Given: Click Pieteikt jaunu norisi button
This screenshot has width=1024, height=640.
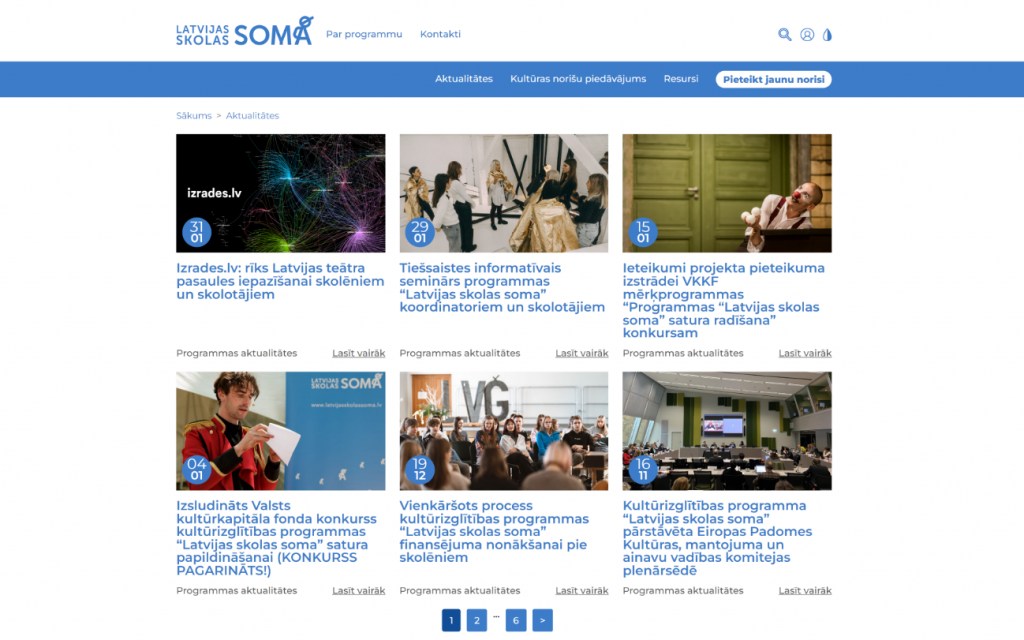Looking at the screenshot, I should (x=773, y=79).
